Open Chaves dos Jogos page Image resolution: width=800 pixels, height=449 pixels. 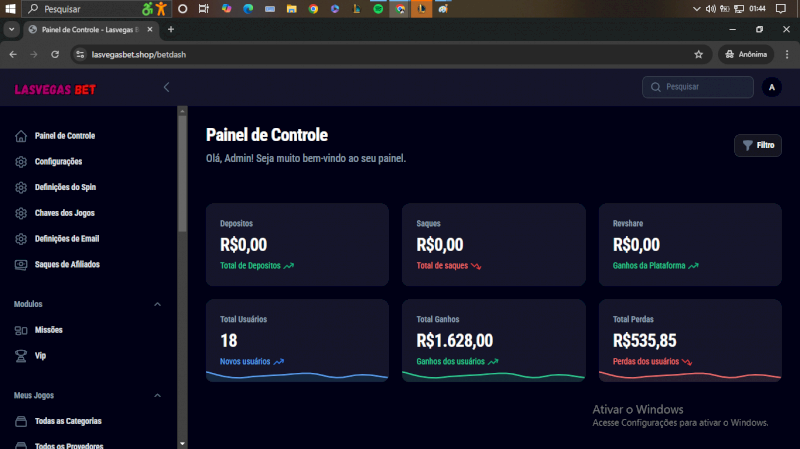click(x=64, y=213)
